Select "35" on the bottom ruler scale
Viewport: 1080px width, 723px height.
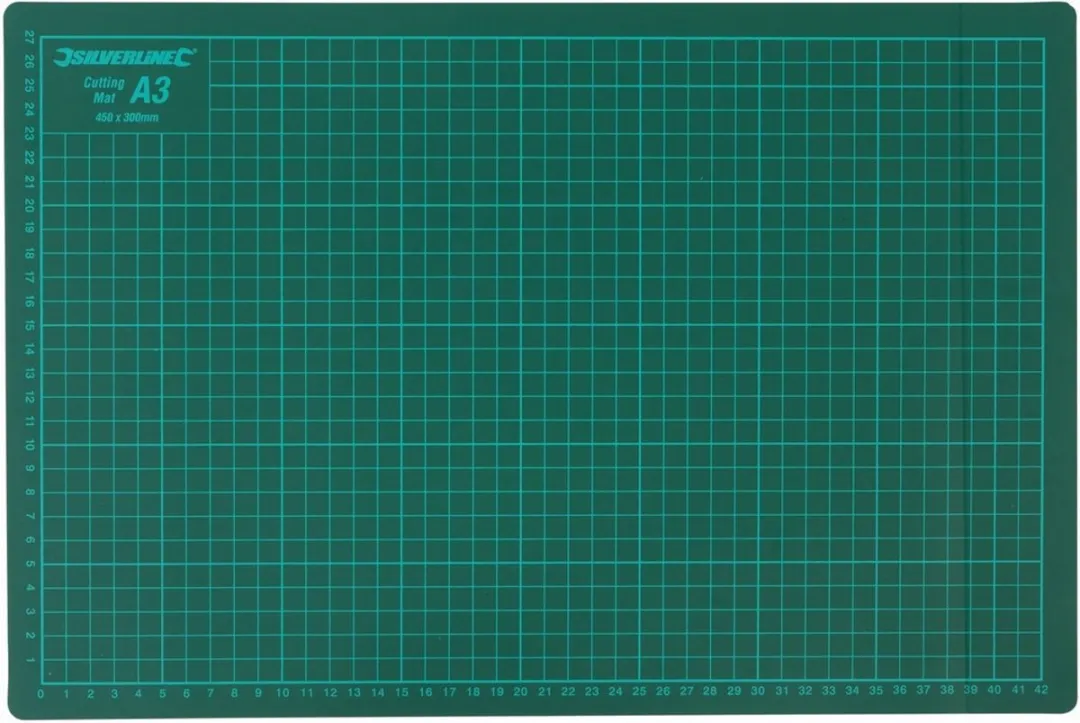coord(876,690)
